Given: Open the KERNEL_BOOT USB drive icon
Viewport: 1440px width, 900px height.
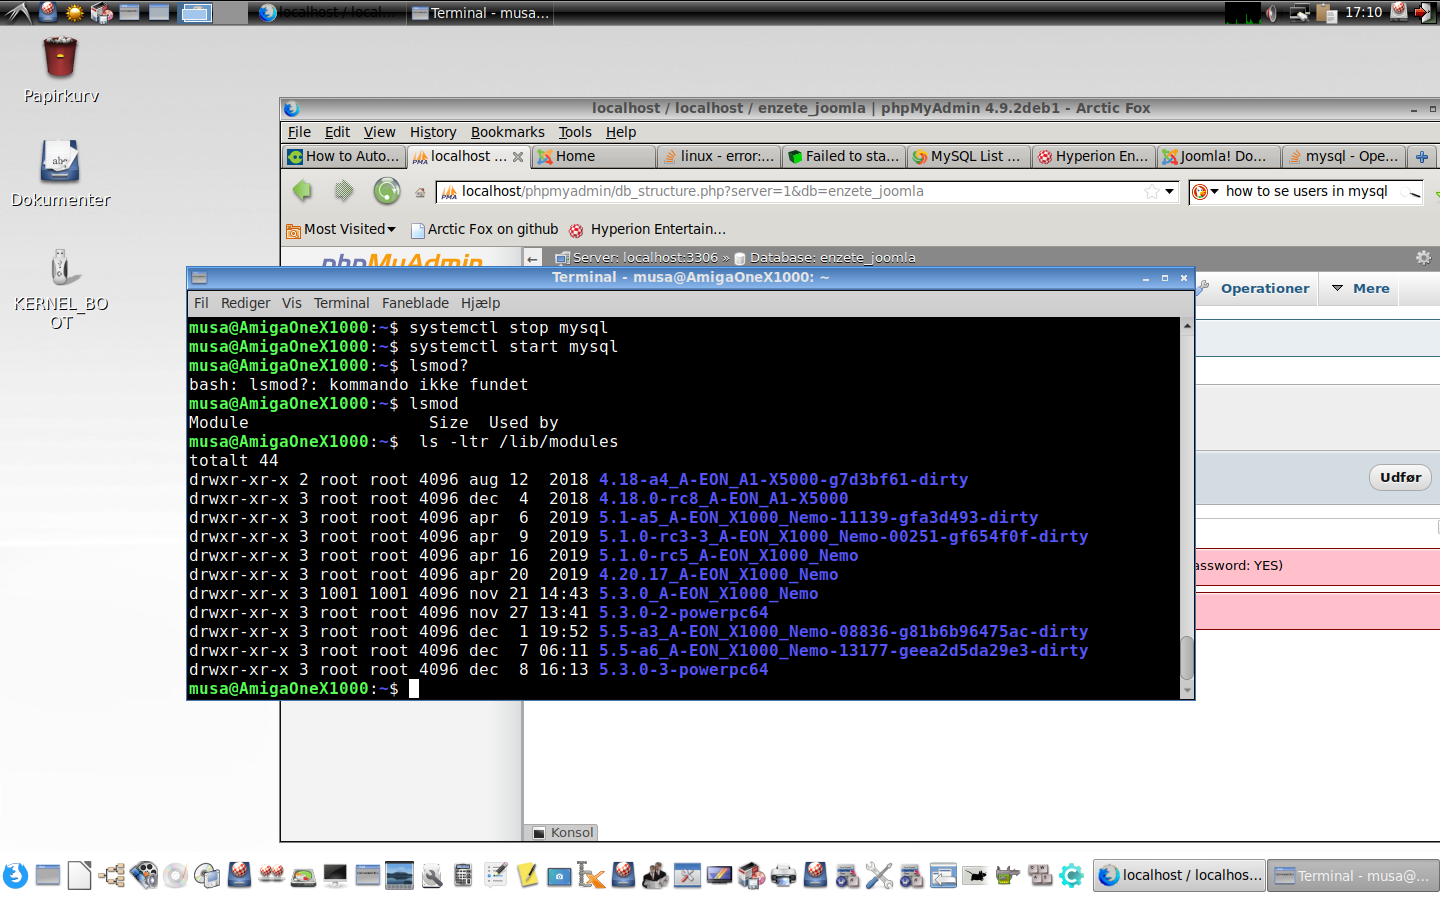Looking at the screenshot, I should tap(61, 268).
